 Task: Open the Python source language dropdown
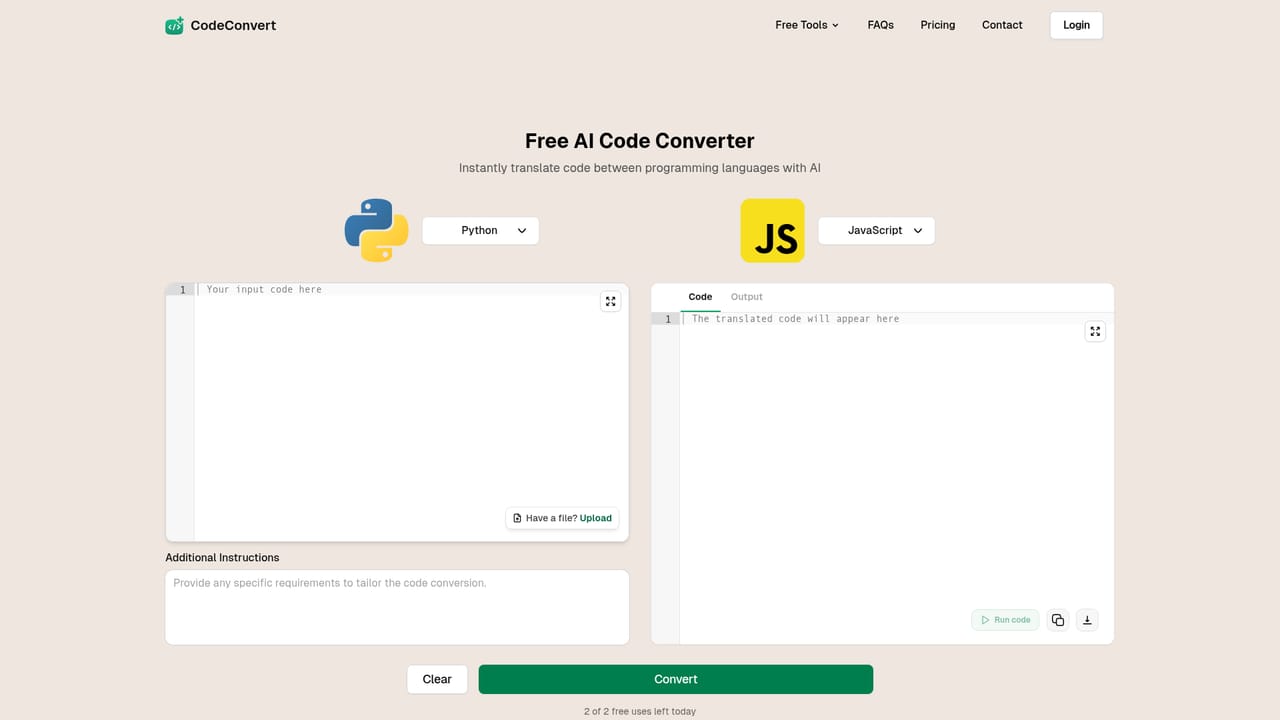[480, 230]
